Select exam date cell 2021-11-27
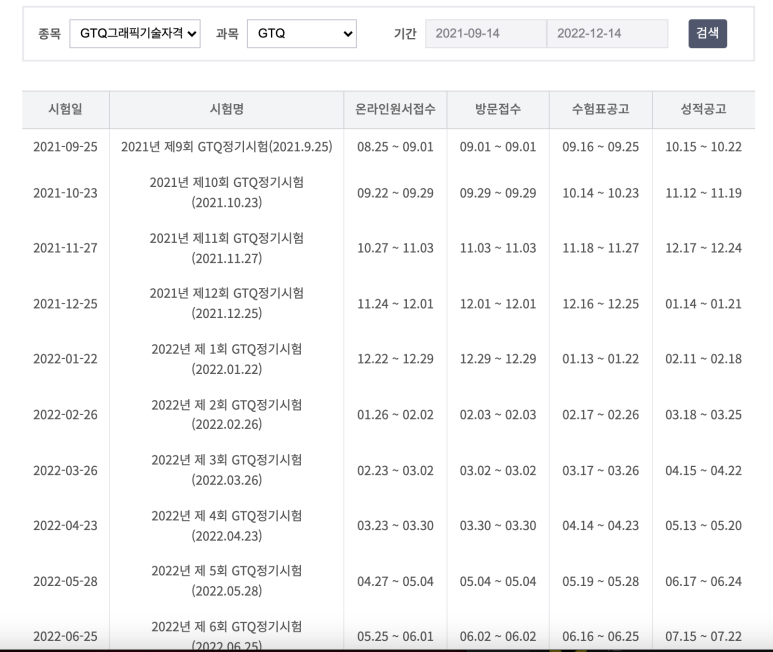The width and height of the screenshot is (773, 652). click(x=65, y=248)
